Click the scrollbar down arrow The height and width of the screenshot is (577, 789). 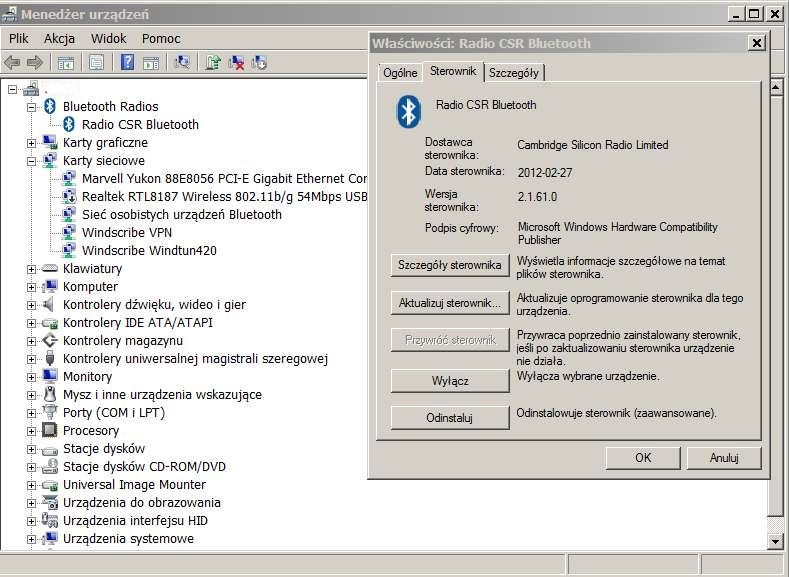click(x=775, y=542)
